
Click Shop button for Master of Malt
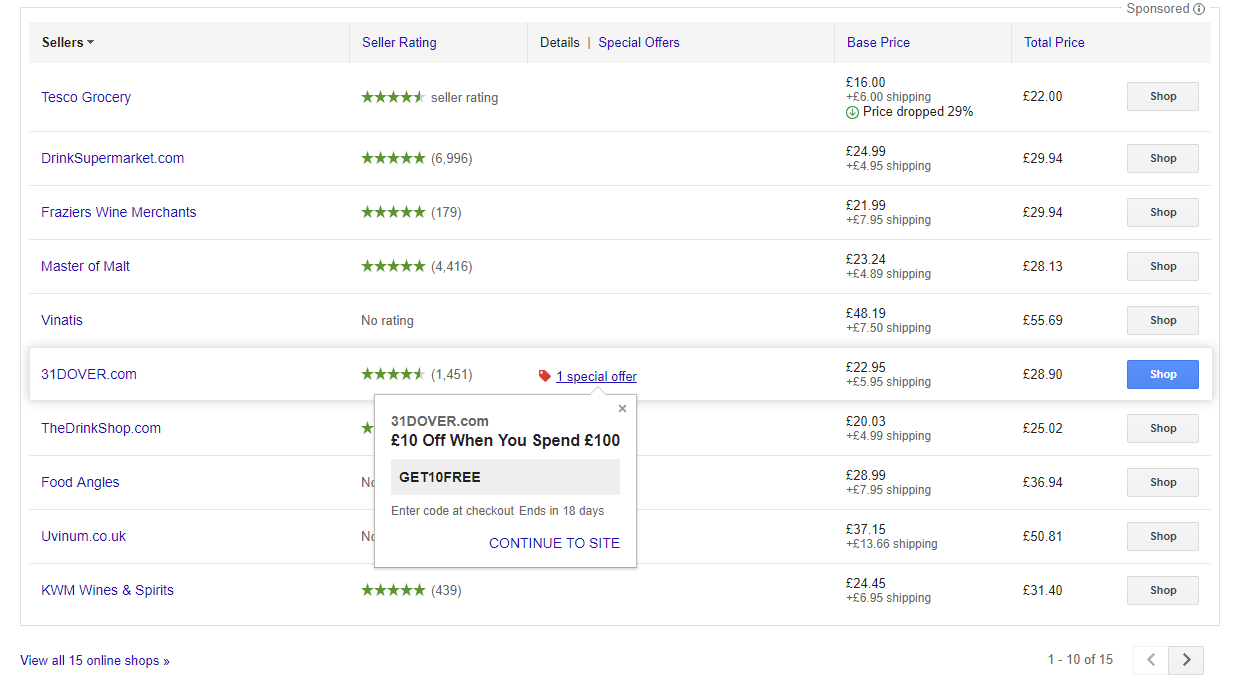pos(1163,266)
